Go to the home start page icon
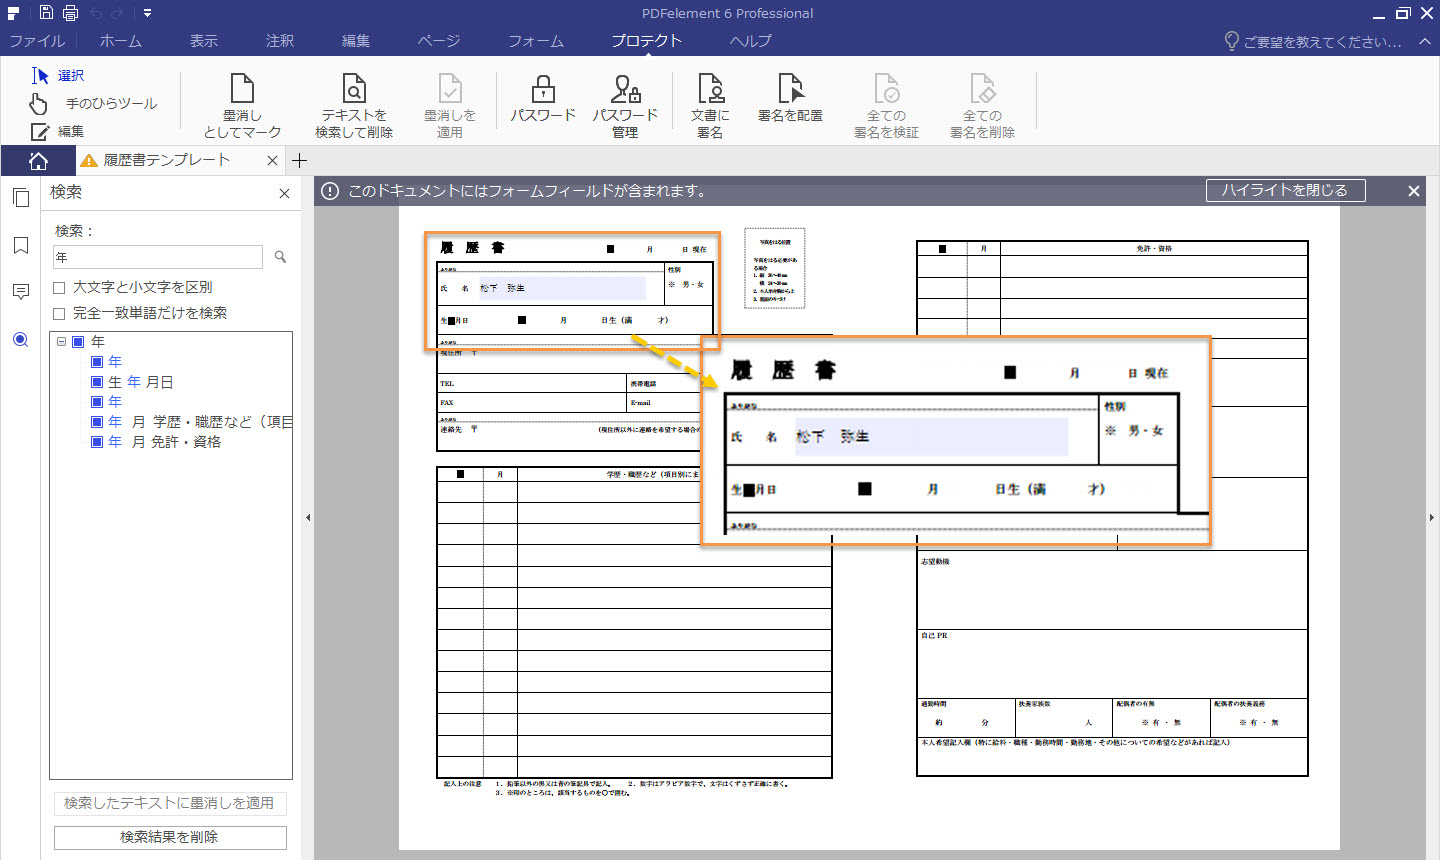The height and width of the screenshot is (860, 1440). tap(38, 160)
